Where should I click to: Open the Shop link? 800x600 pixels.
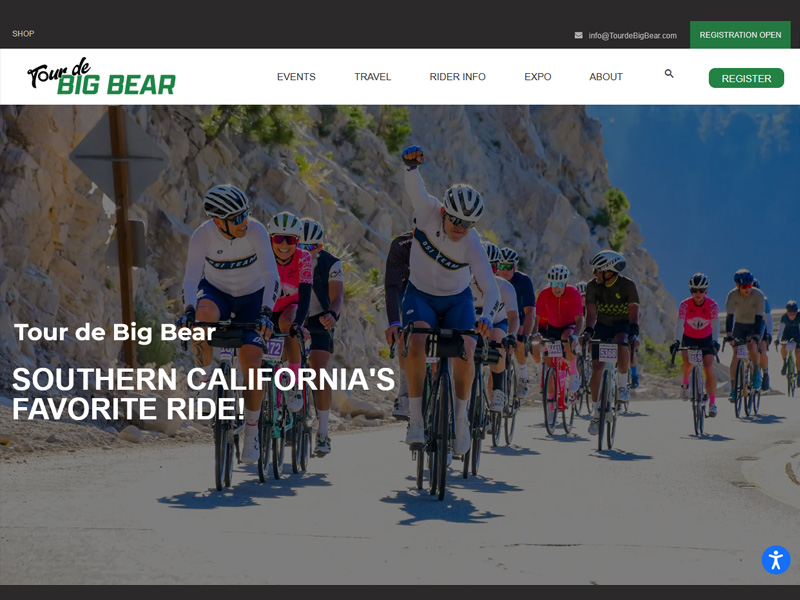pyautogui.click(x=23, y=34)
